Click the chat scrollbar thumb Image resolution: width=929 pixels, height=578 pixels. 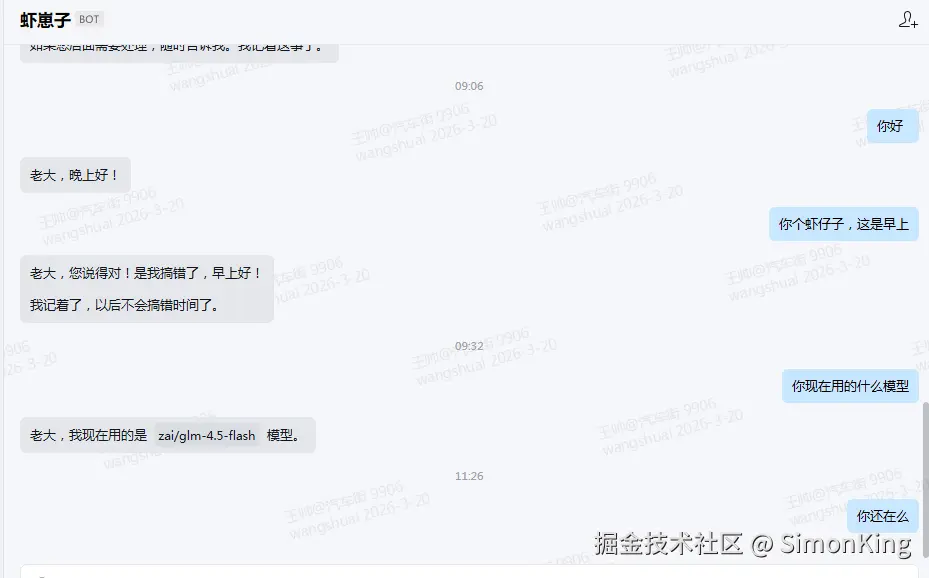coord(925,480)
